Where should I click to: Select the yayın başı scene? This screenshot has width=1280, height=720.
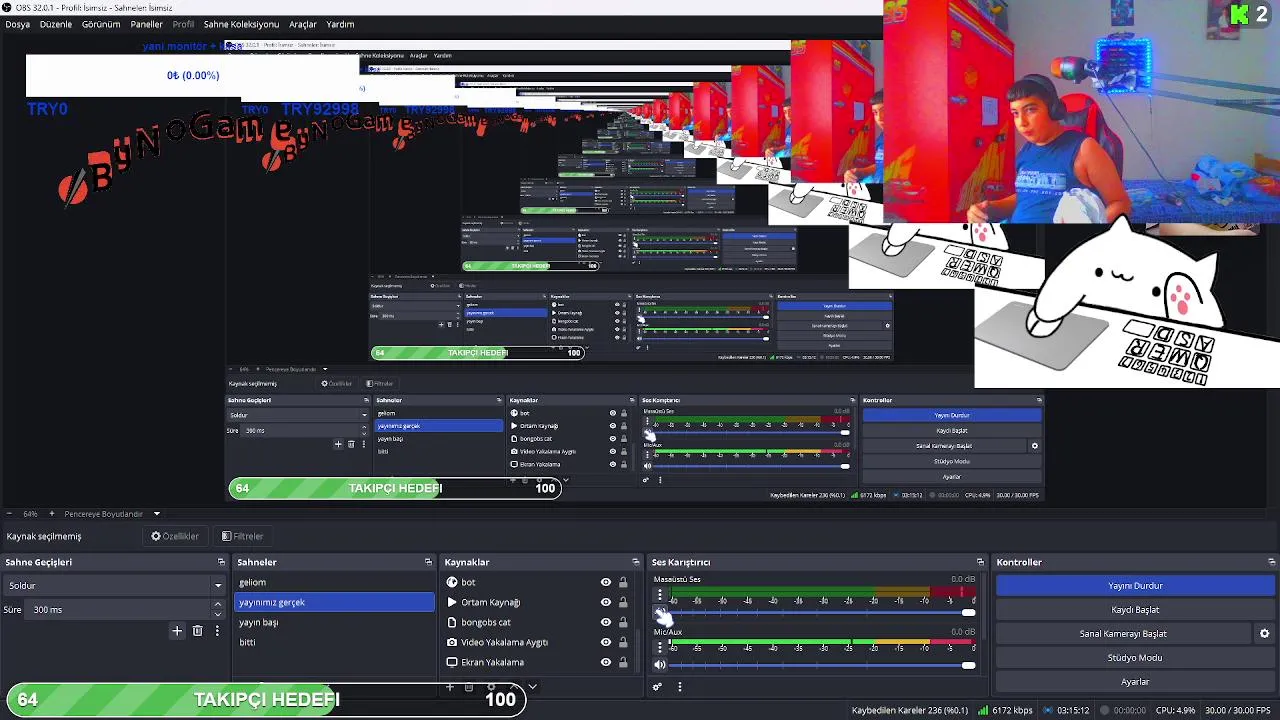pyautogui.click(x=334, y=622)
